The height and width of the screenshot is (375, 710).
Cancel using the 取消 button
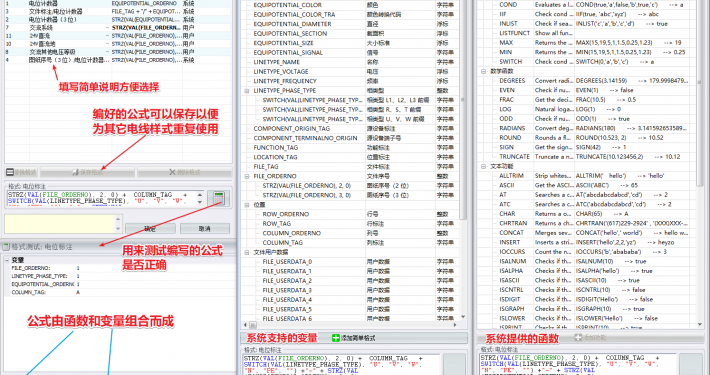click(205, 229)
